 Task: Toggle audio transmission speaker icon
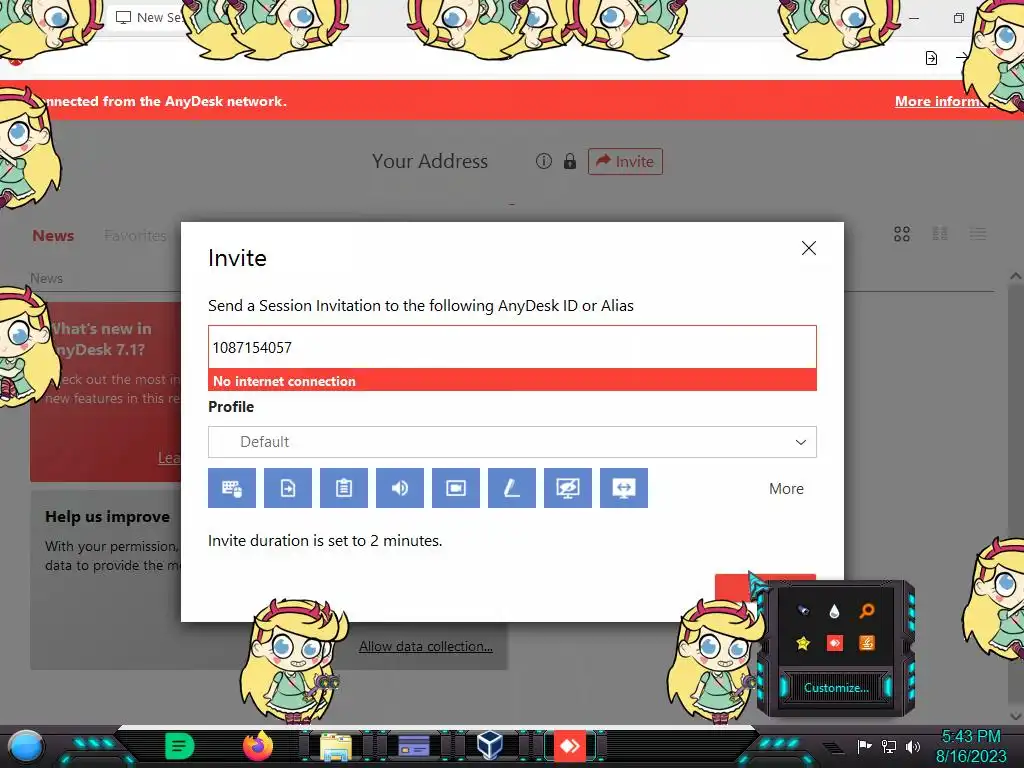click(x=400, y=488)
